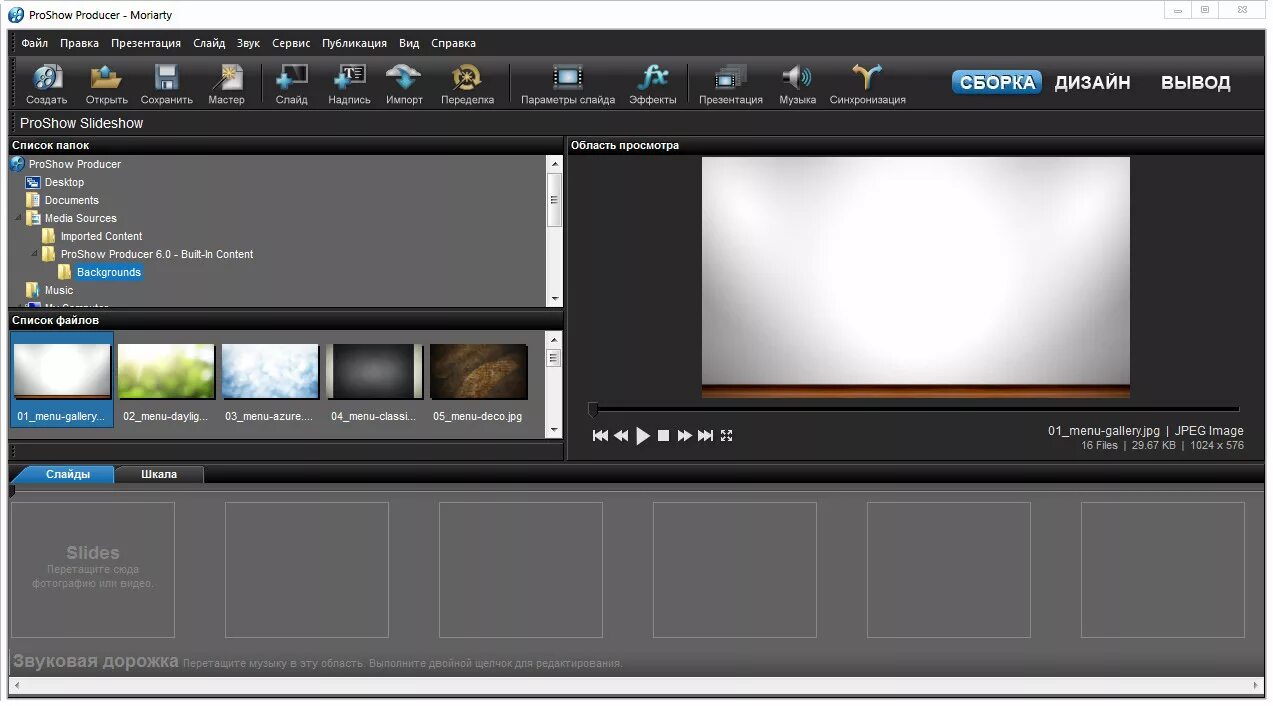This screenshot has width=1273, height=706.
Task: Open Параметры слайда settings
Action: [567, 78]
